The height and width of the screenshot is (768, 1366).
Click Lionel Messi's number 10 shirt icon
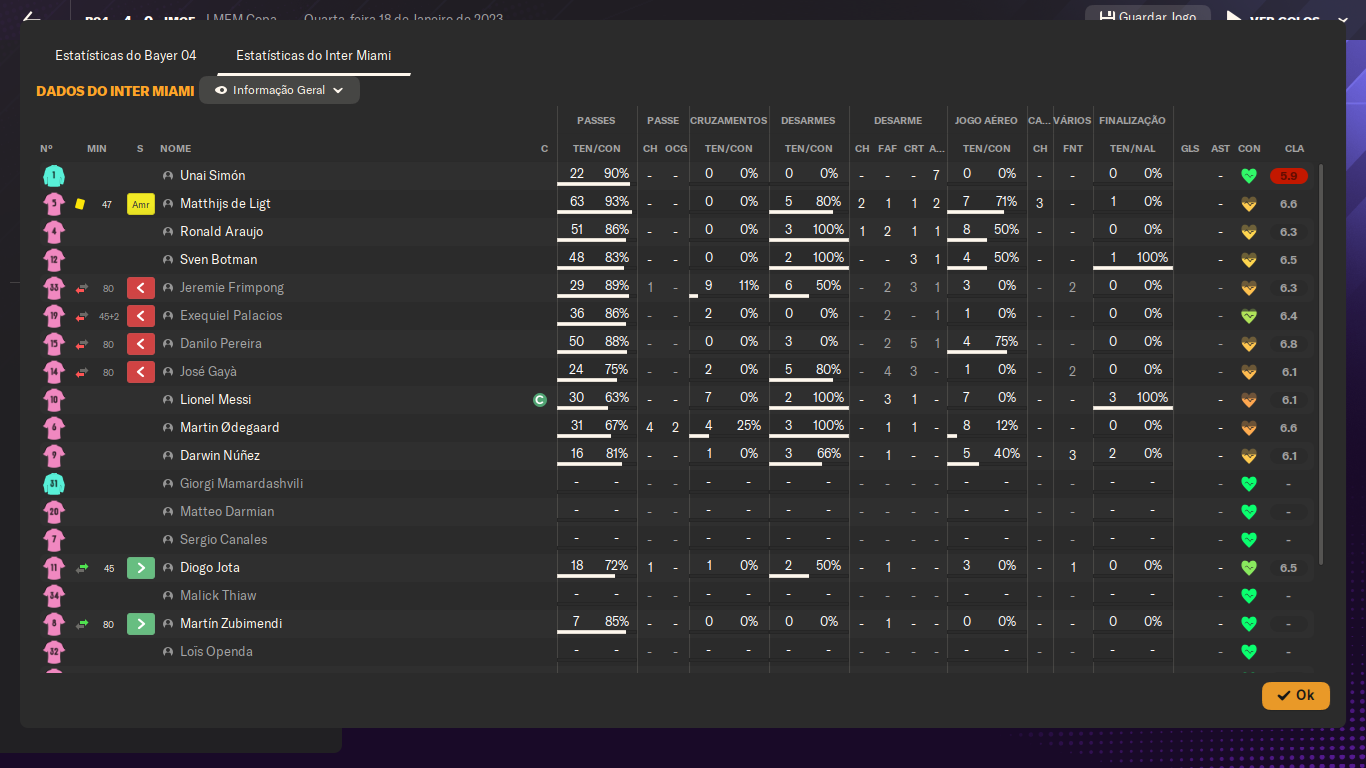[x=54, y=400]
